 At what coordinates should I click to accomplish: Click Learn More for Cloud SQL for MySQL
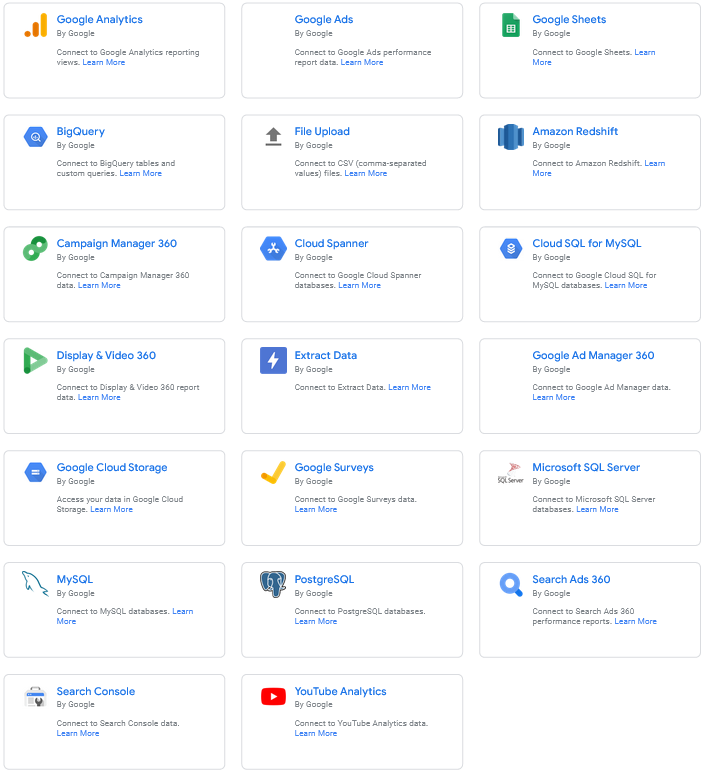point(626,286)
